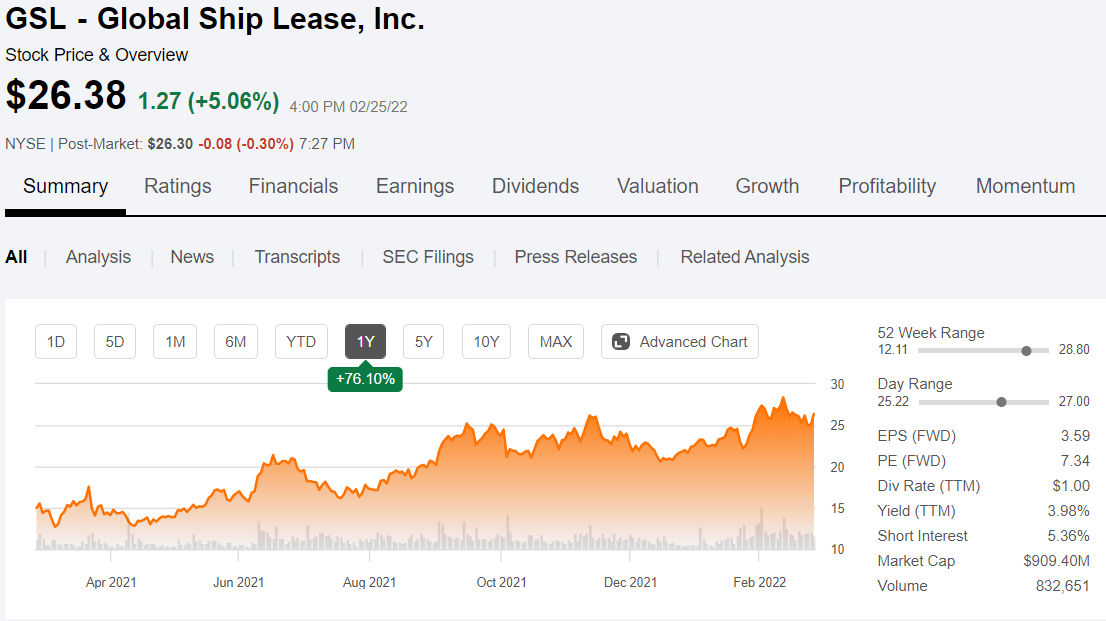Choose the 5Y chart range

[424, 342]
